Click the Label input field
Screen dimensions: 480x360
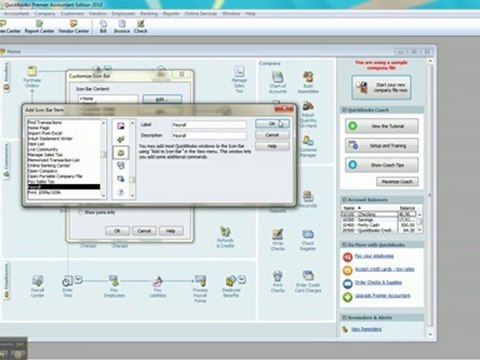pos(209,125)
